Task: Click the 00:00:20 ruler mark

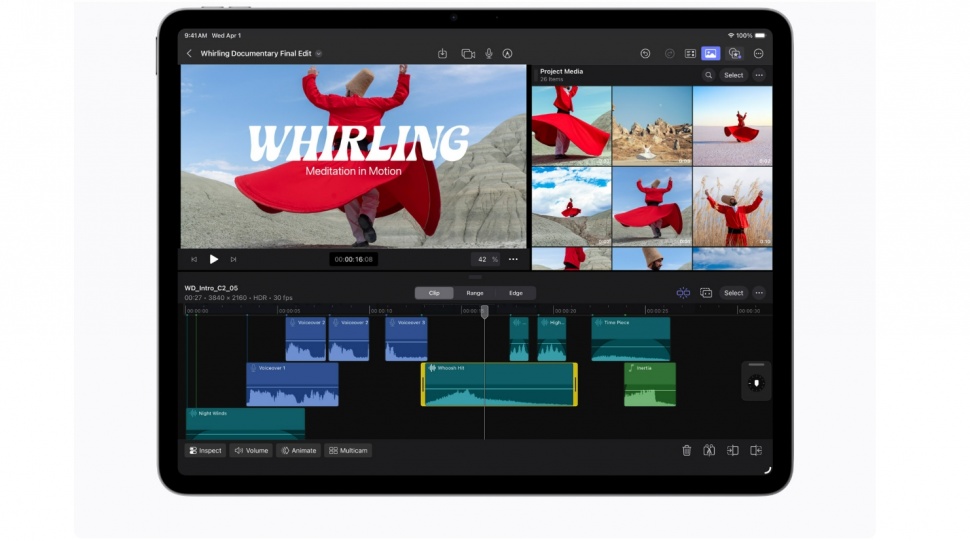Action: [x=565, y=311]
